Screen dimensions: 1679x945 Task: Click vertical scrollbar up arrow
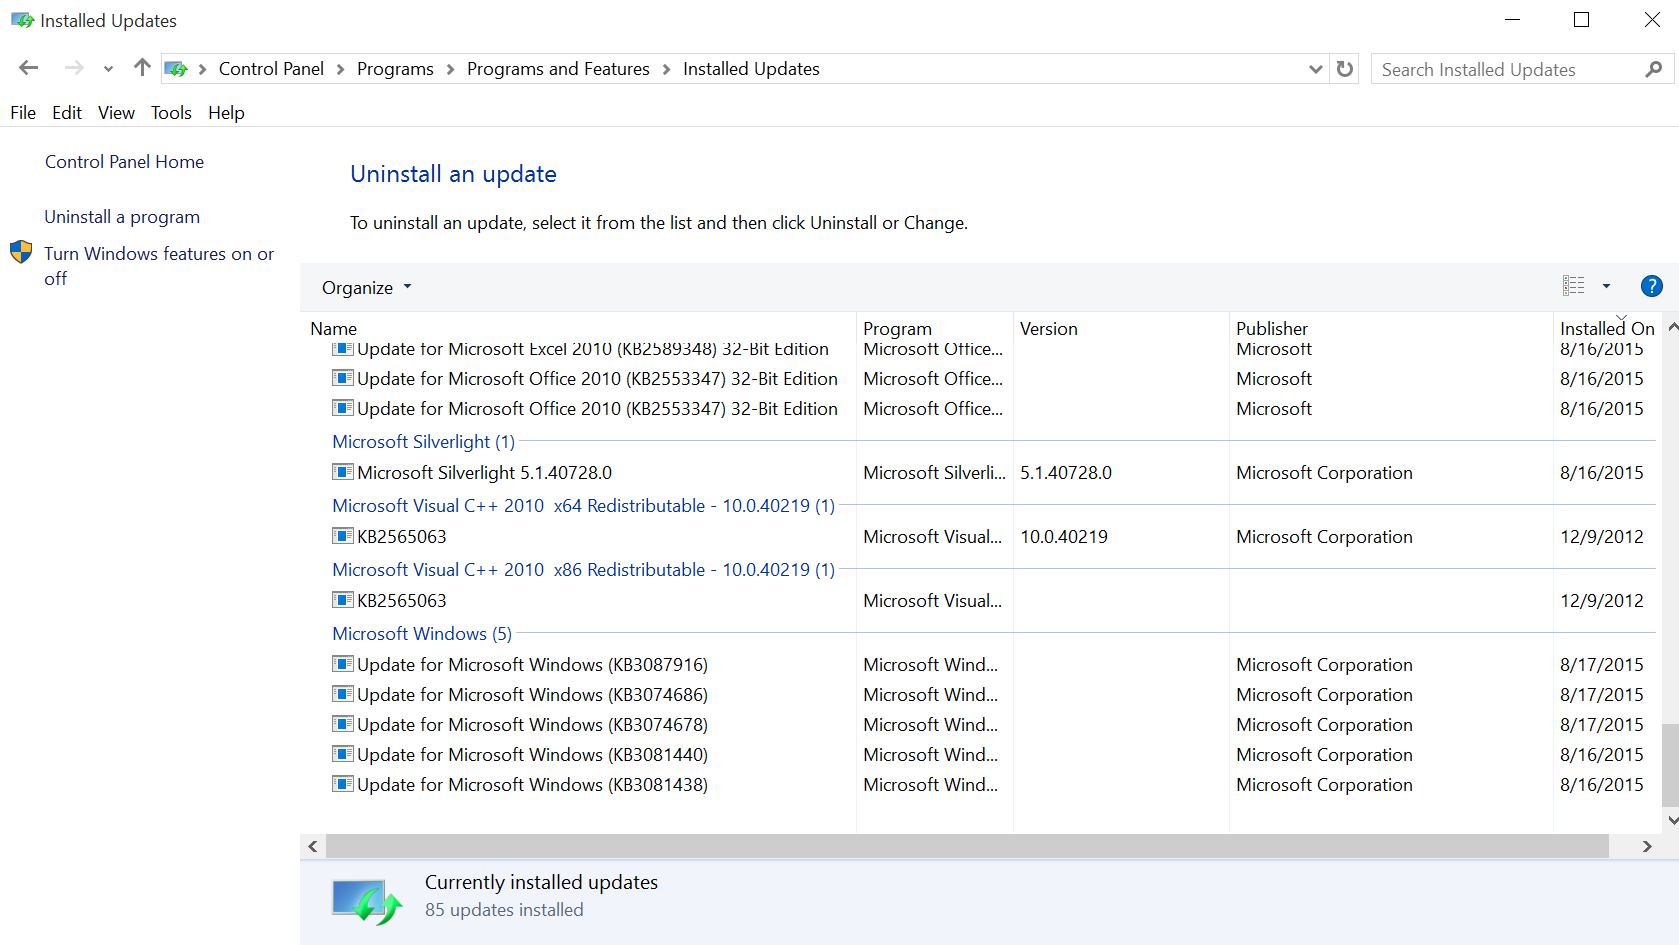(1671, 327)
